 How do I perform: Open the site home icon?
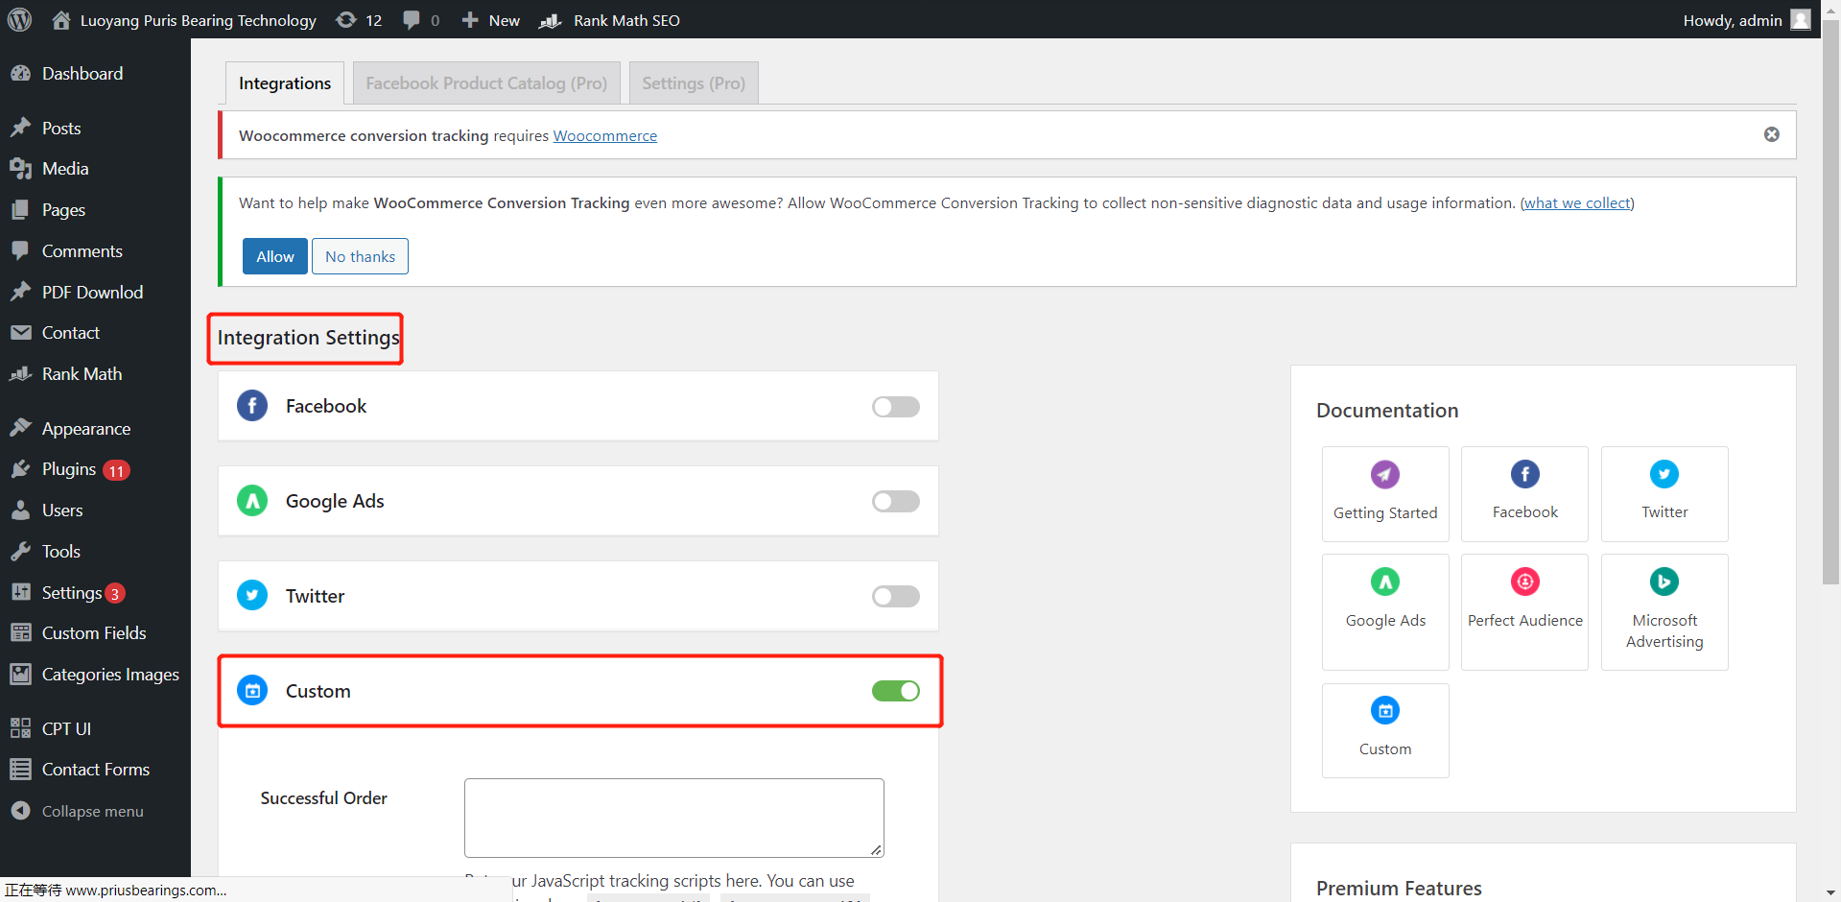tap(61, 20)
